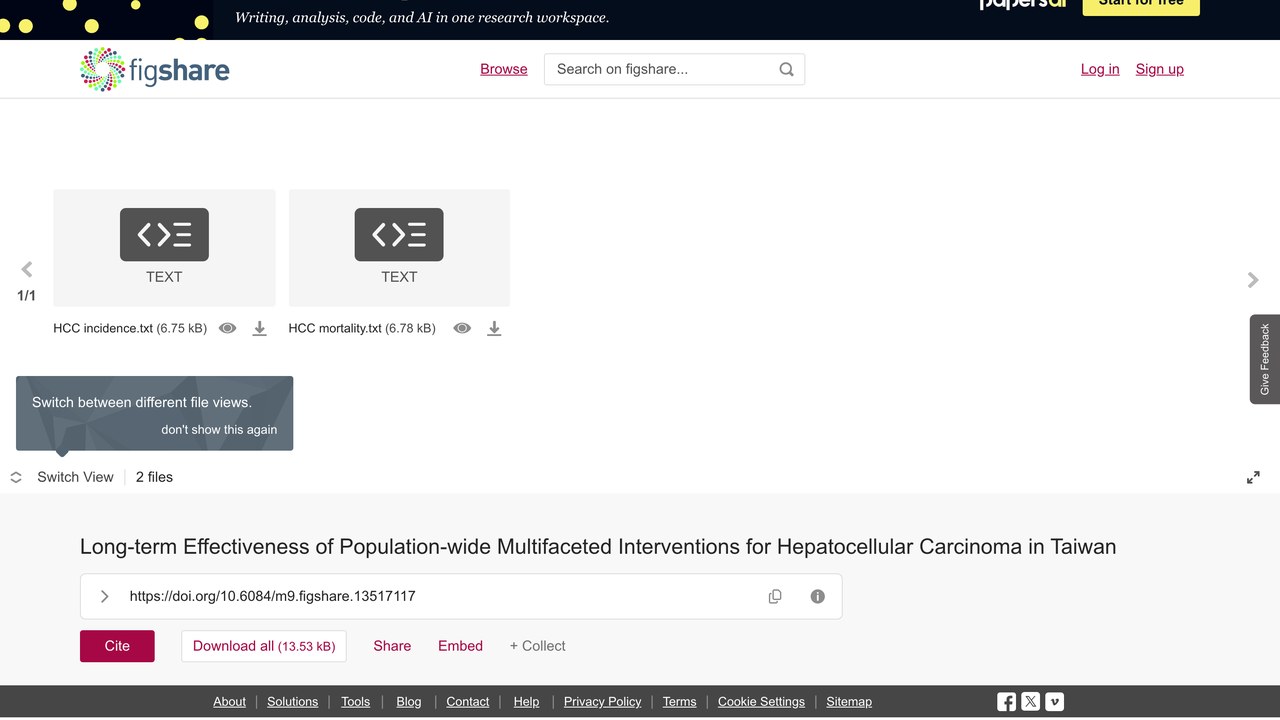Open Switch View file view selector

coord(62,477)
